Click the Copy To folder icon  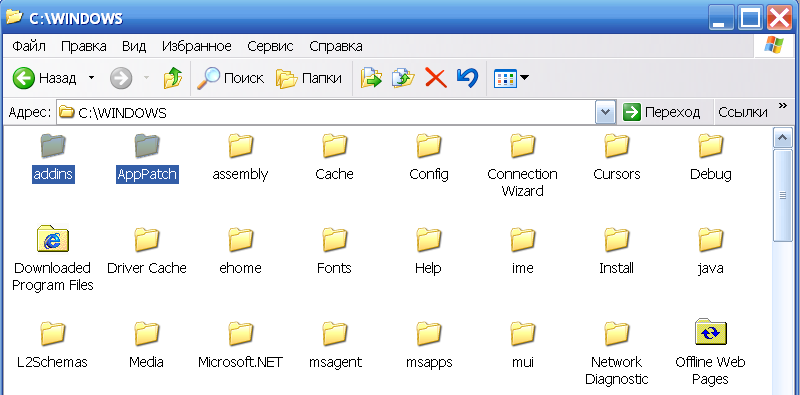(403, 78)
